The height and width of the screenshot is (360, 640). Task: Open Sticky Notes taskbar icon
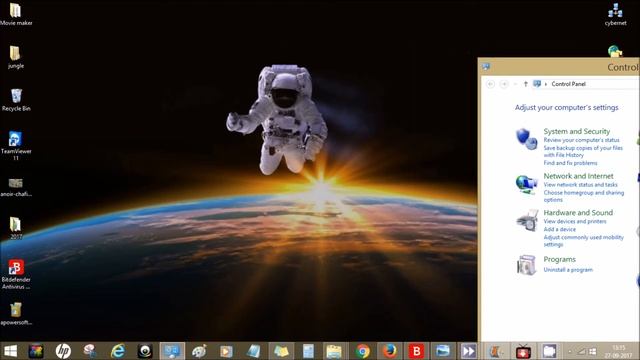click(x=281, y=351)
